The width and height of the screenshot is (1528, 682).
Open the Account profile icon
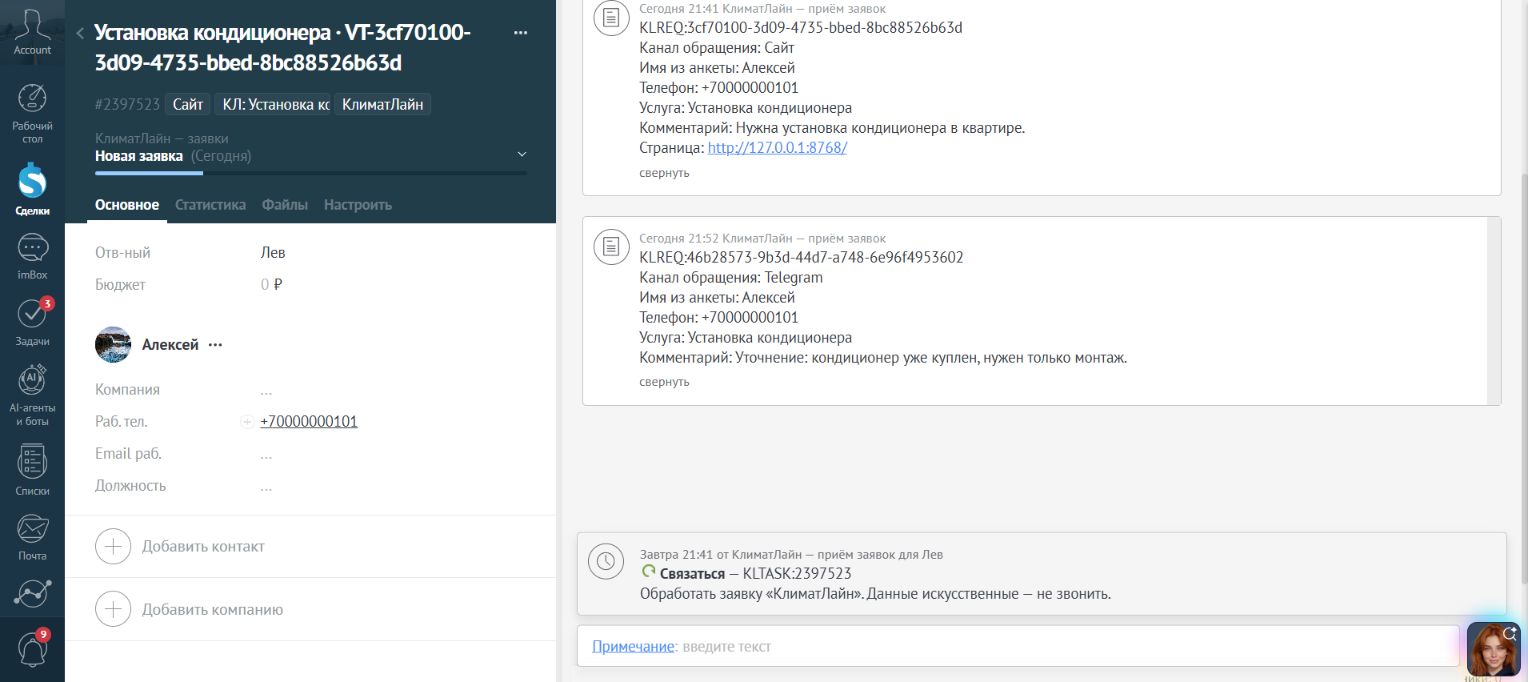tap(32, 32)
